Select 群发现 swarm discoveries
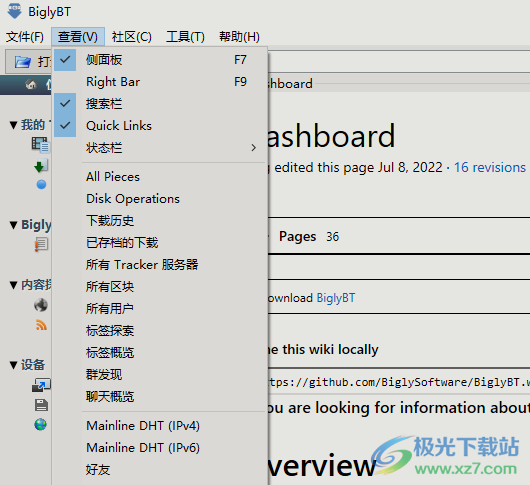 click(x=159, y=374)
